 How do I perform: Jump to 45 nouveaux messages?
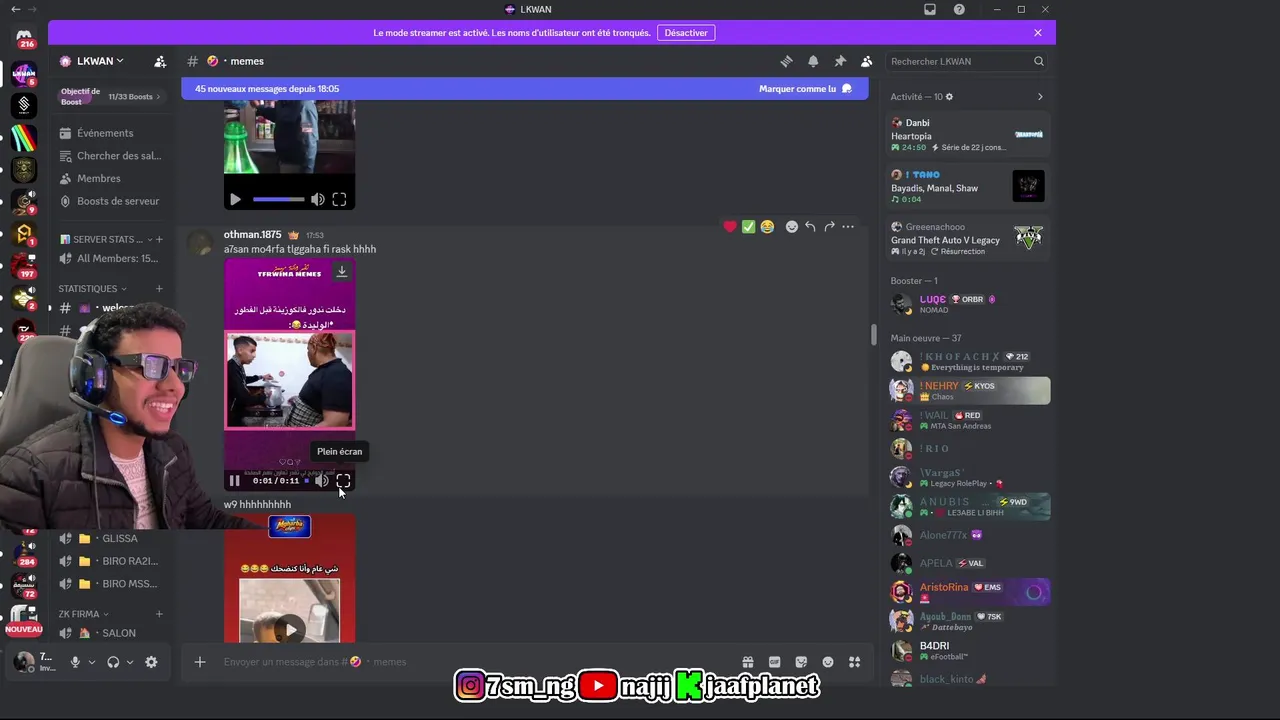pos(267,89)
